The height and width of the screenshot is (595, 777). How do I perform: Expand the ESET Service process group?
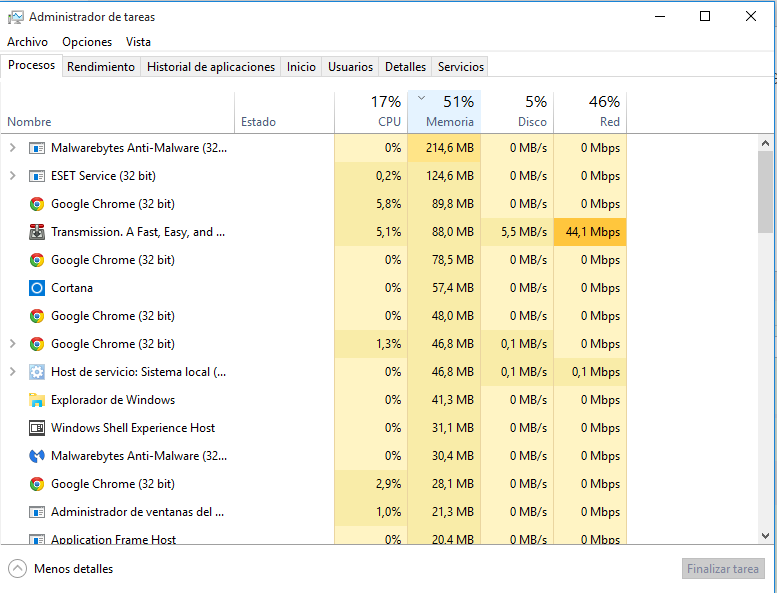12,176
